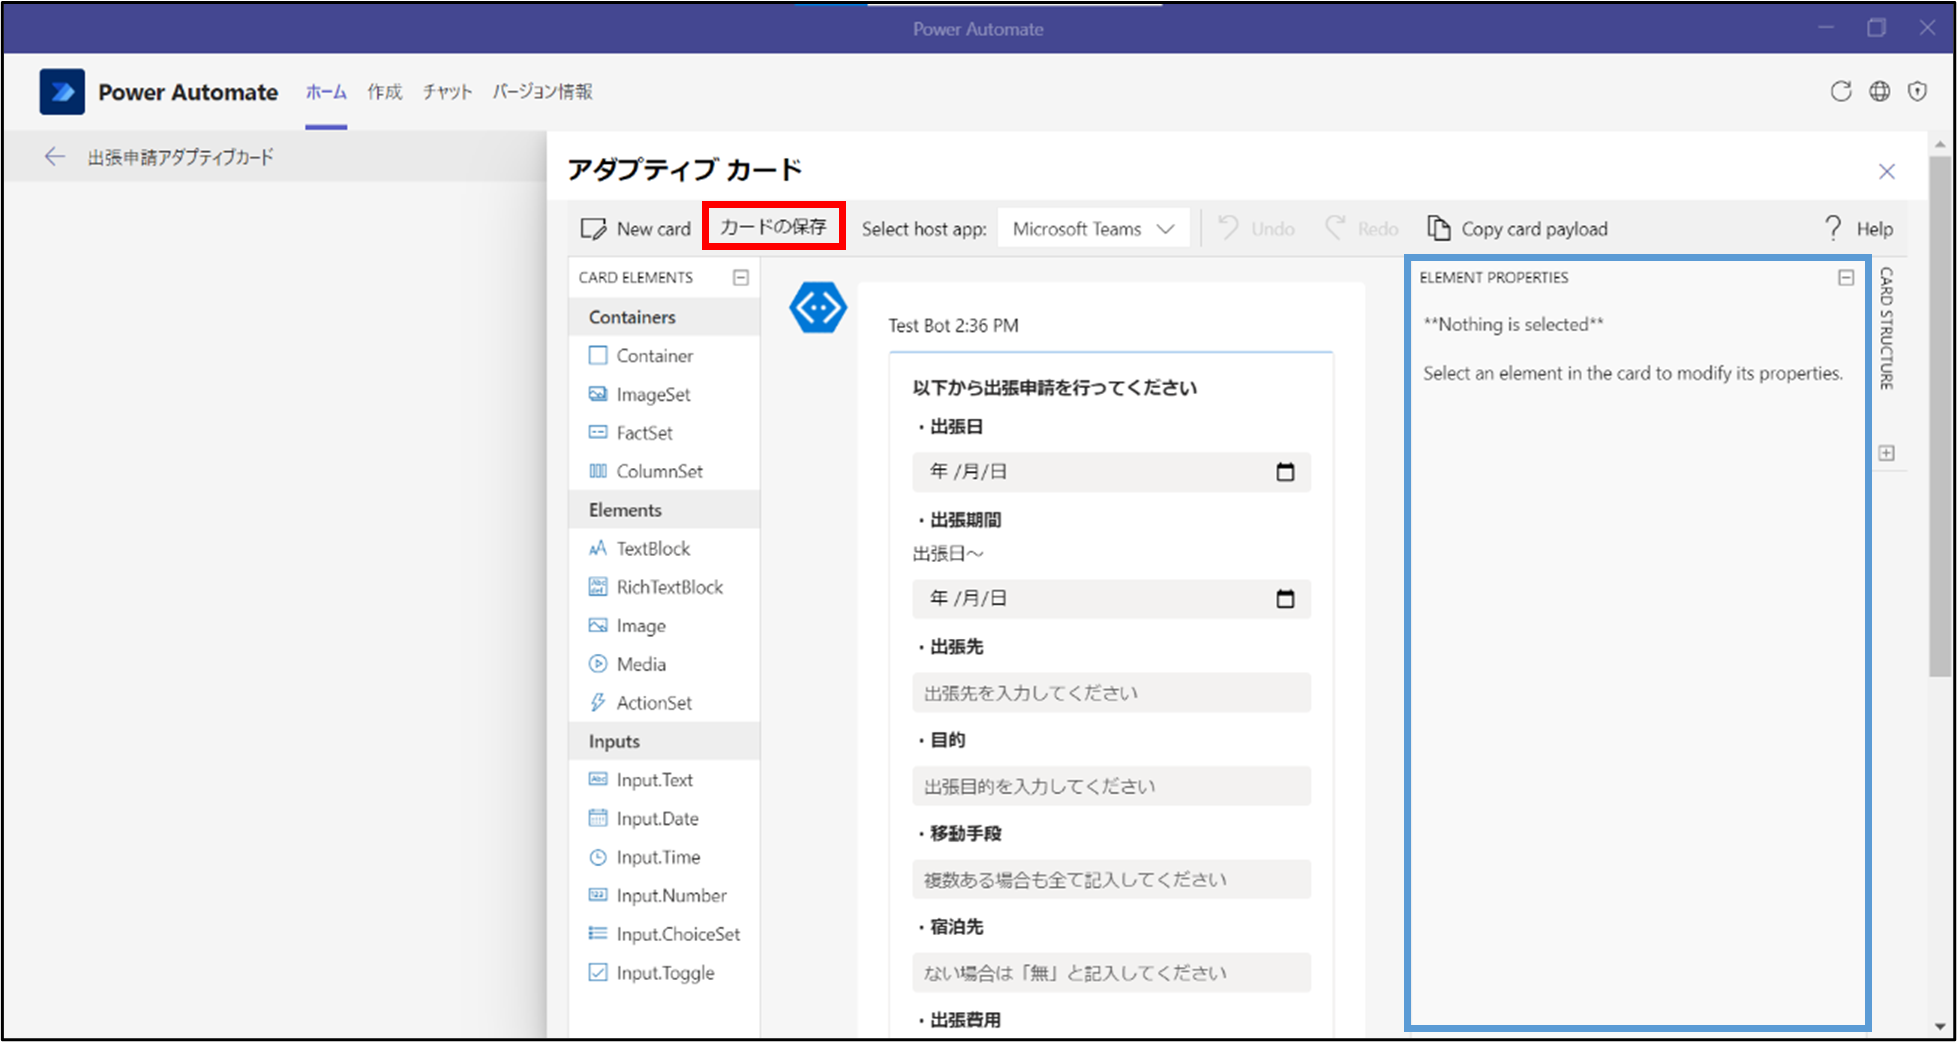Click カードの保存 to save the card

tap(774, 226)
